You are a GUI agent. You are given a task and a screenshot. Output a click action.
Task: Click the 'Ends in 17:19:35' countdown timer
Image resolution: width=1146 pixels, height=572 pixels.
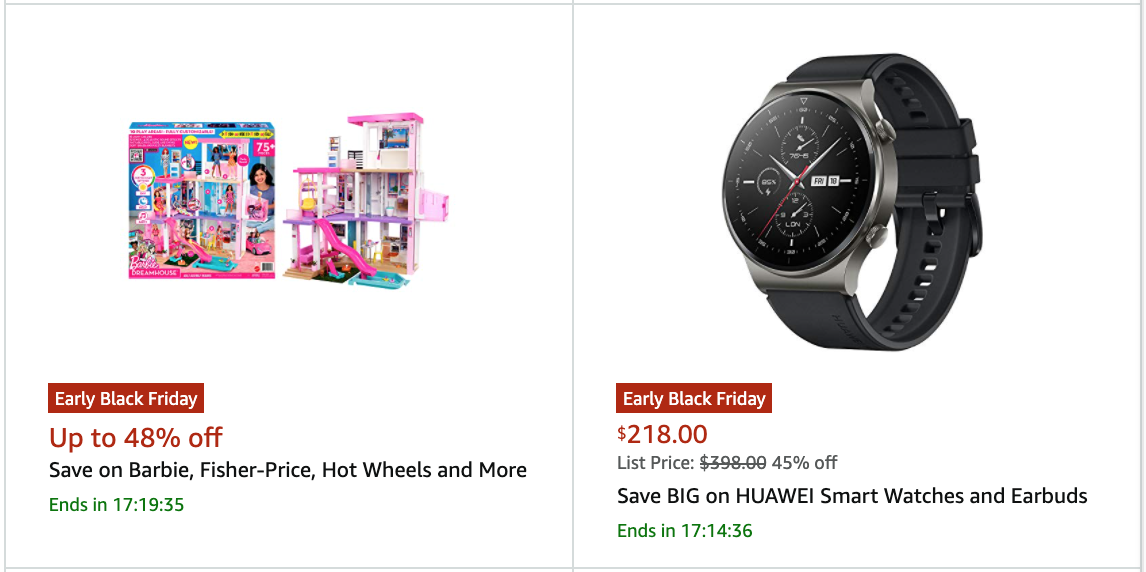[x=117, y=504]
